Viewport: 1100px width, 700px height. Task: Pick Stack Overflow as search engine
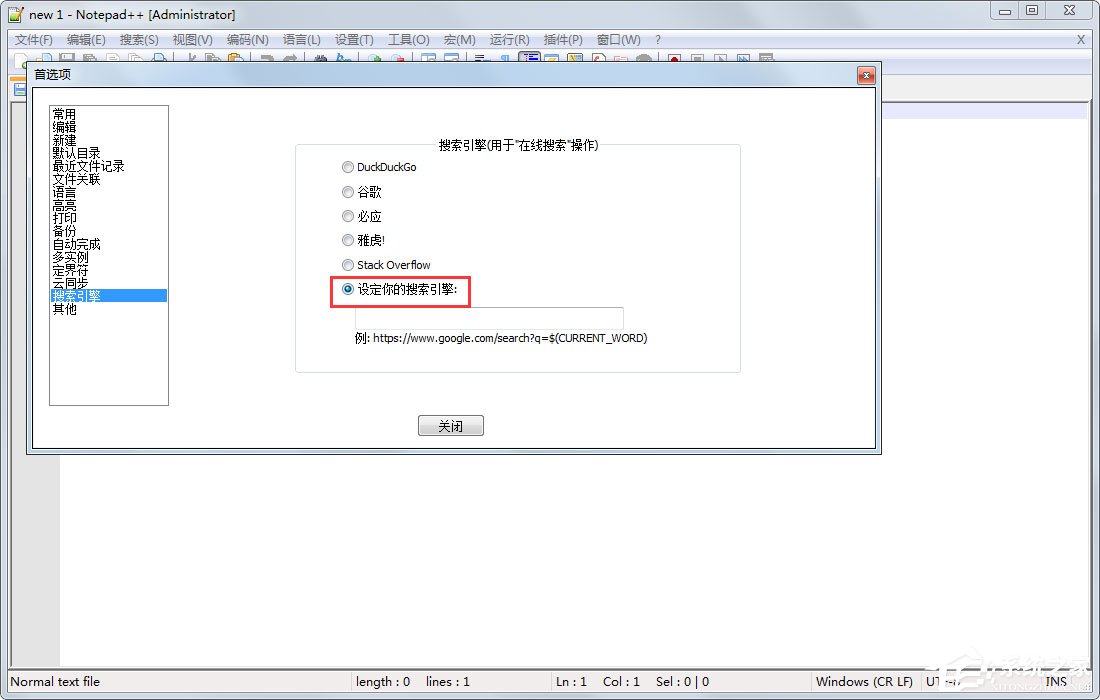(x=348, y=265)
